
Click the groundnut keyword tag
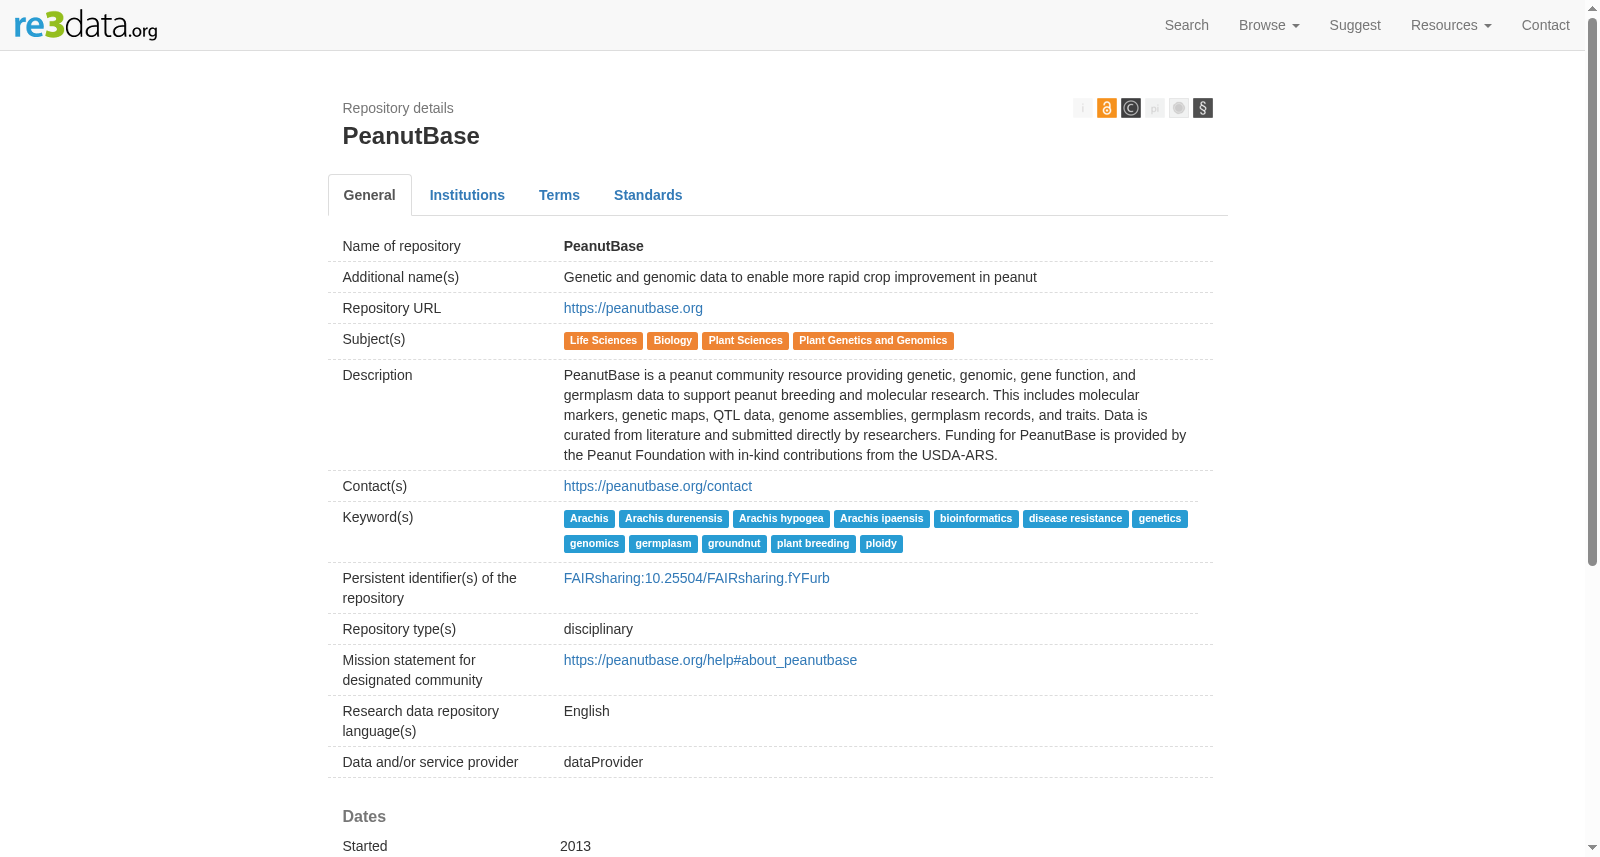pos(734,544)
